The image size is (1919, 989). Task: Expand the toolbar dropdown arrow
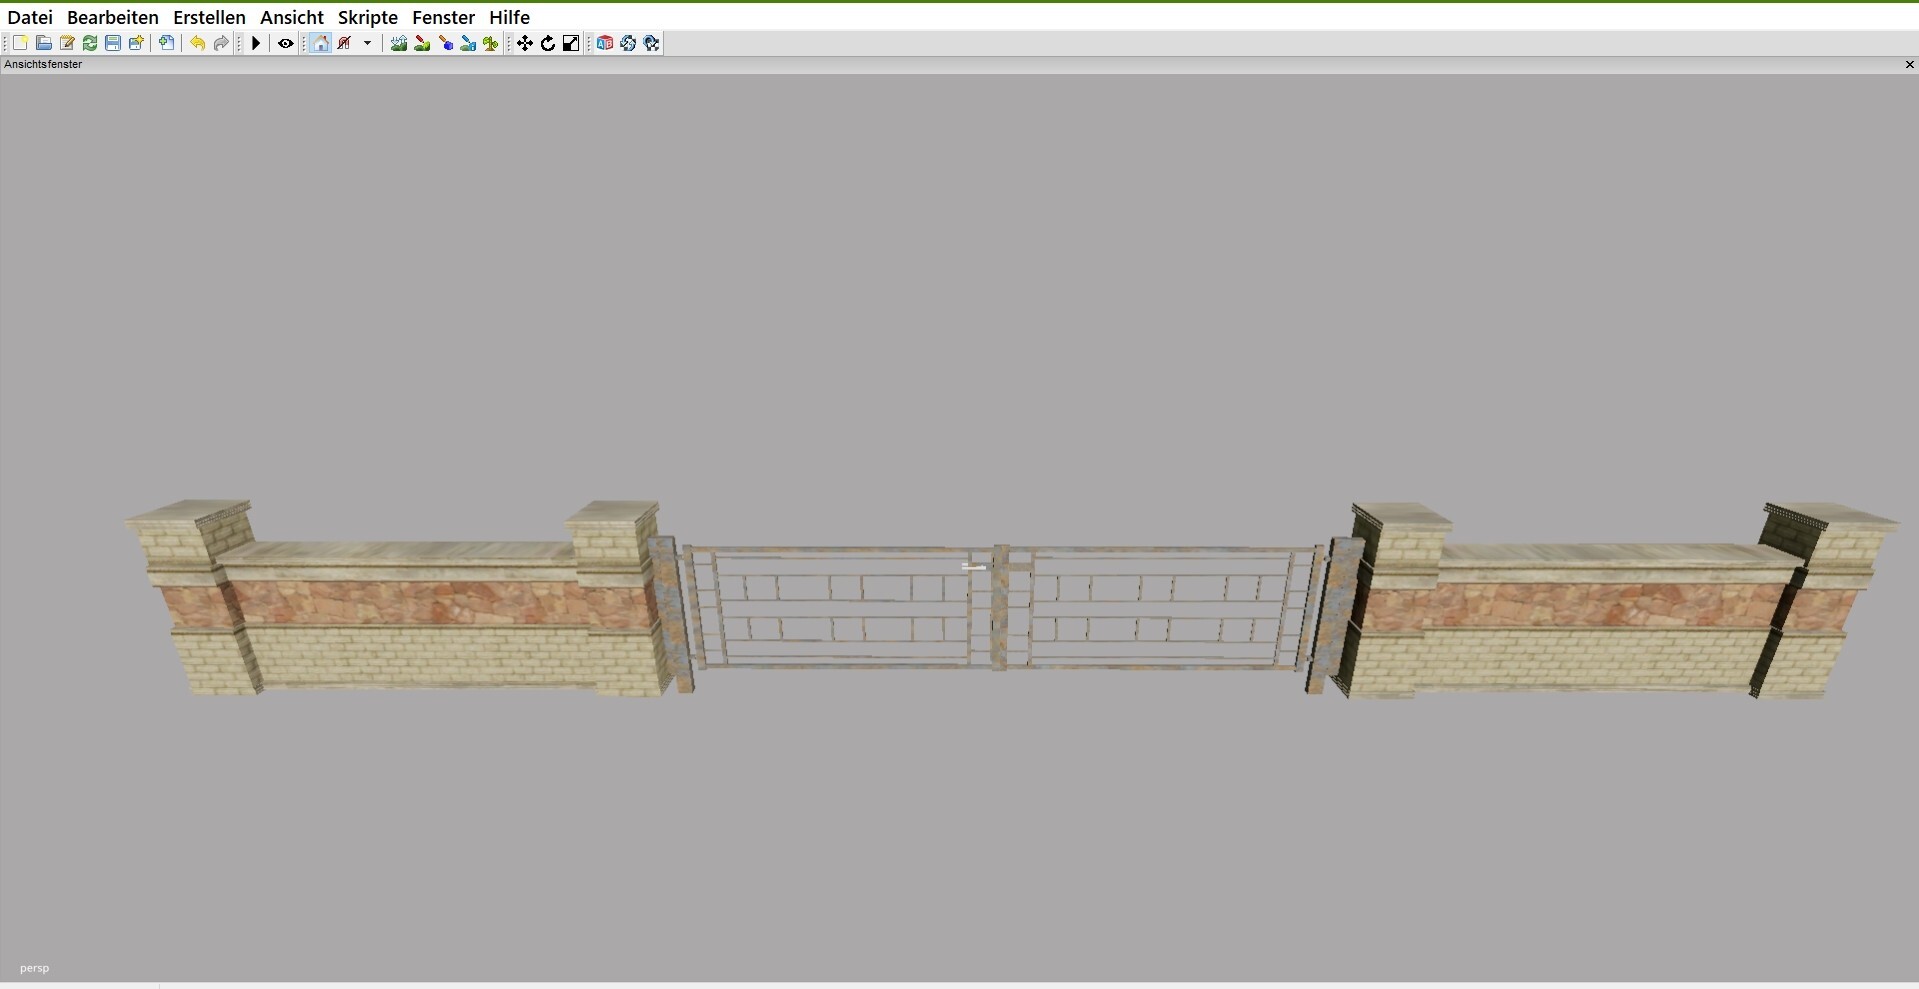(368, 43)
